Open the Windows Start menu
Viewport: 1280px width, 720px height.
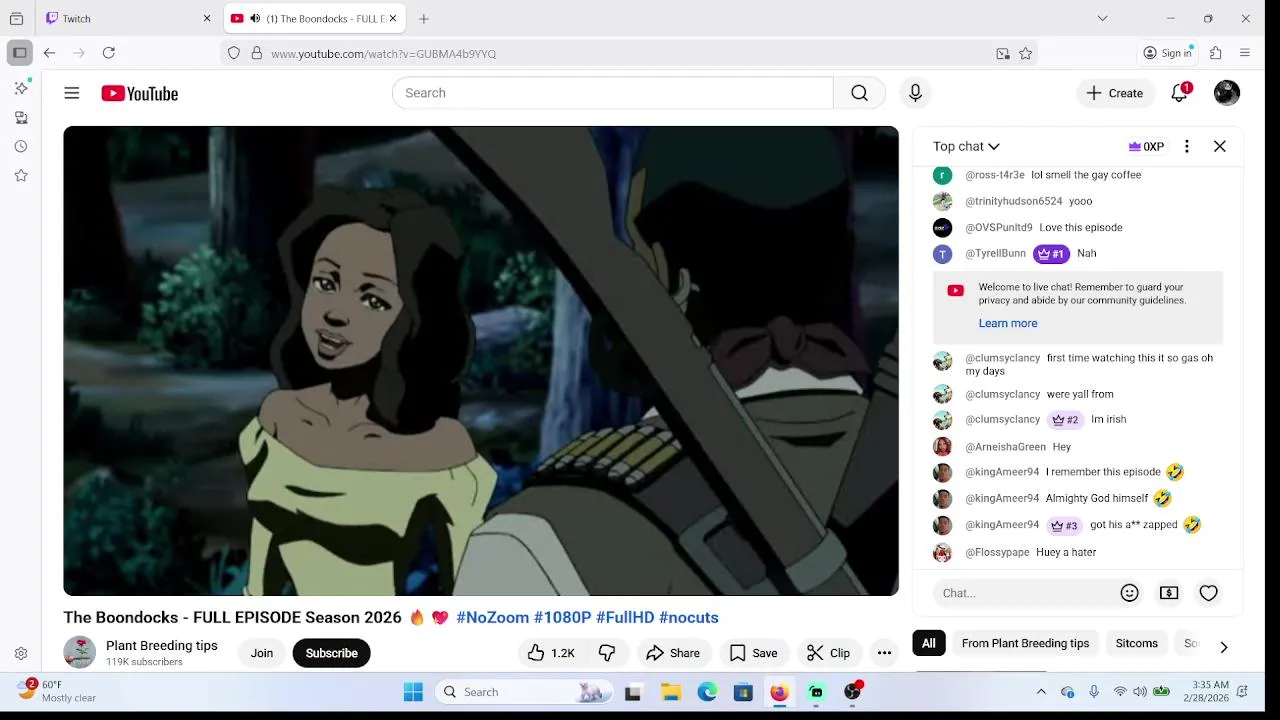(x=413, y=692)
